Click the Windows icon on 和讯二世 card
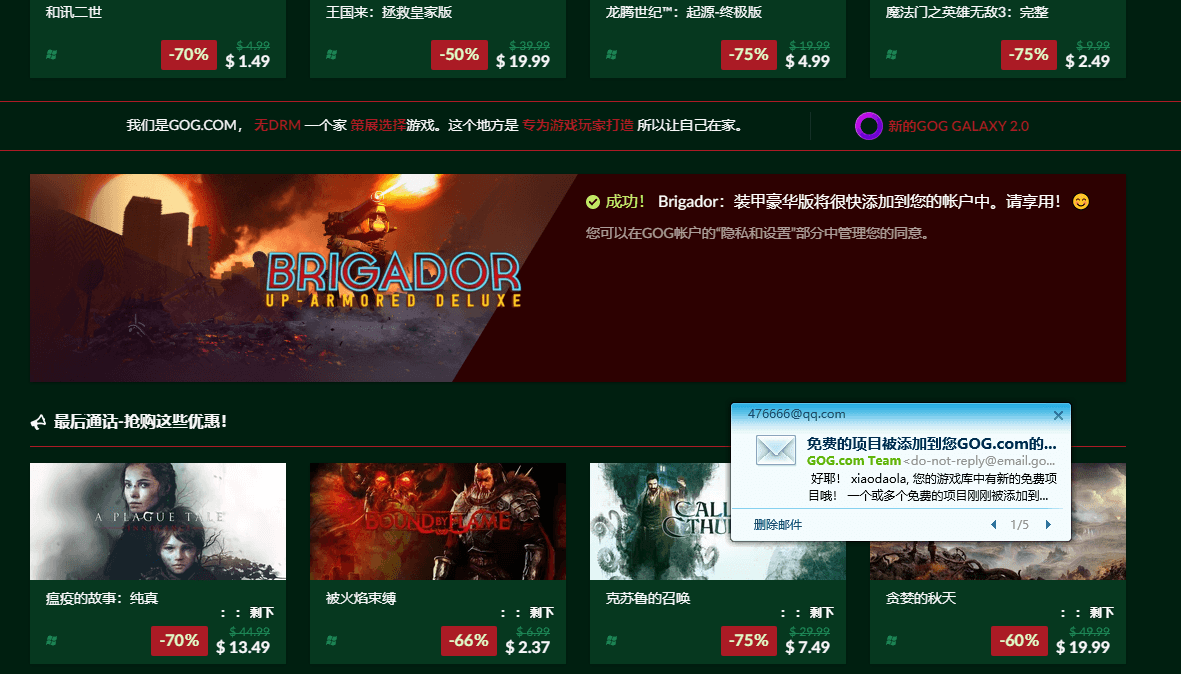 pyautogui.click(x=51, y=54)
